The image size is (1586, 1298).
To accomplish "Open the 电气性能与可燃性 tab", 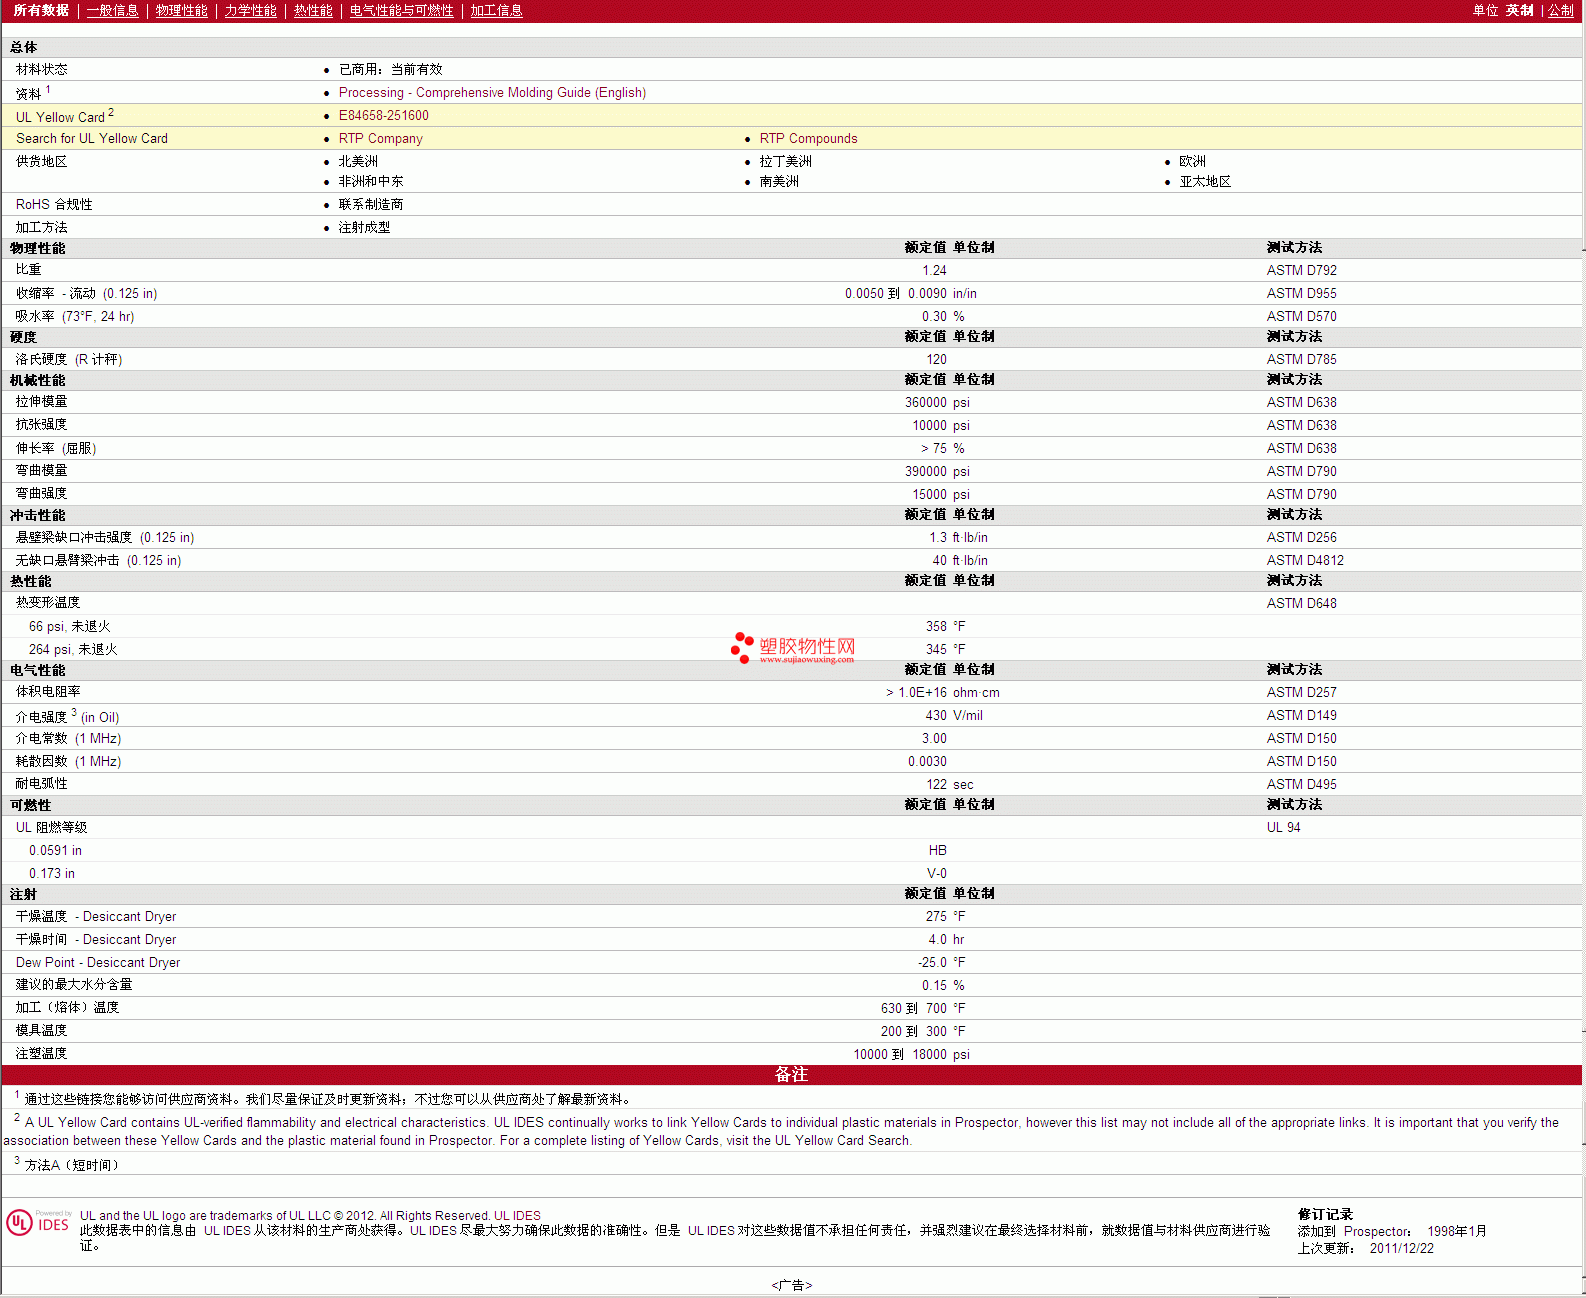I will pos(401,11).
